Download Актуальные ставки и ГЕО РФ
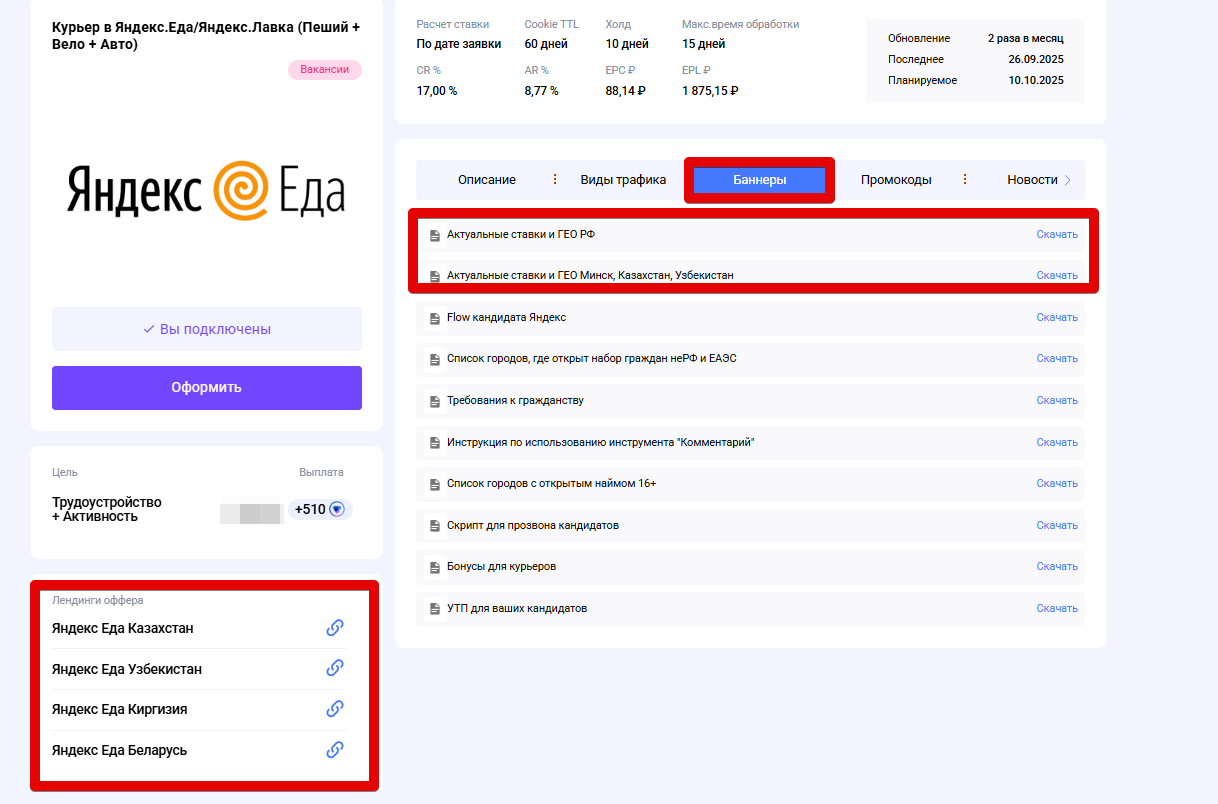This screenshot has height=804, width=1218. [x=1057, y=234]
